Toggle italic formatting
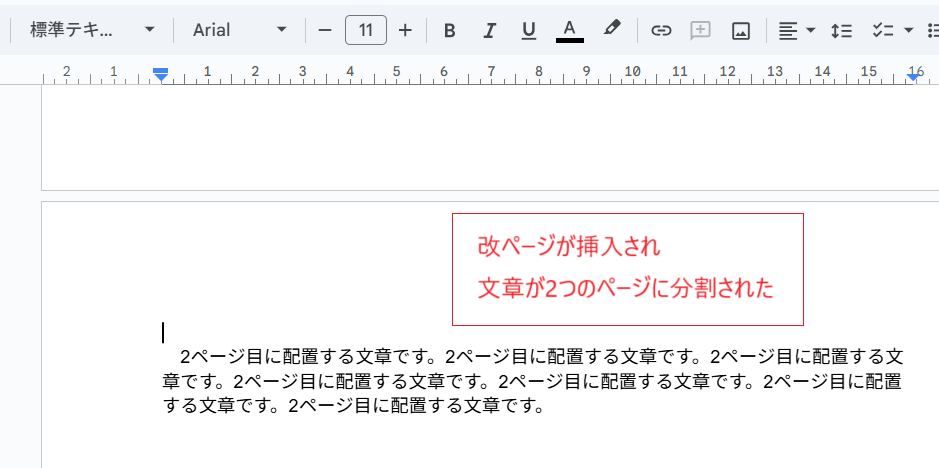Screen dimensions: 939x468 [x=490, y=31]
